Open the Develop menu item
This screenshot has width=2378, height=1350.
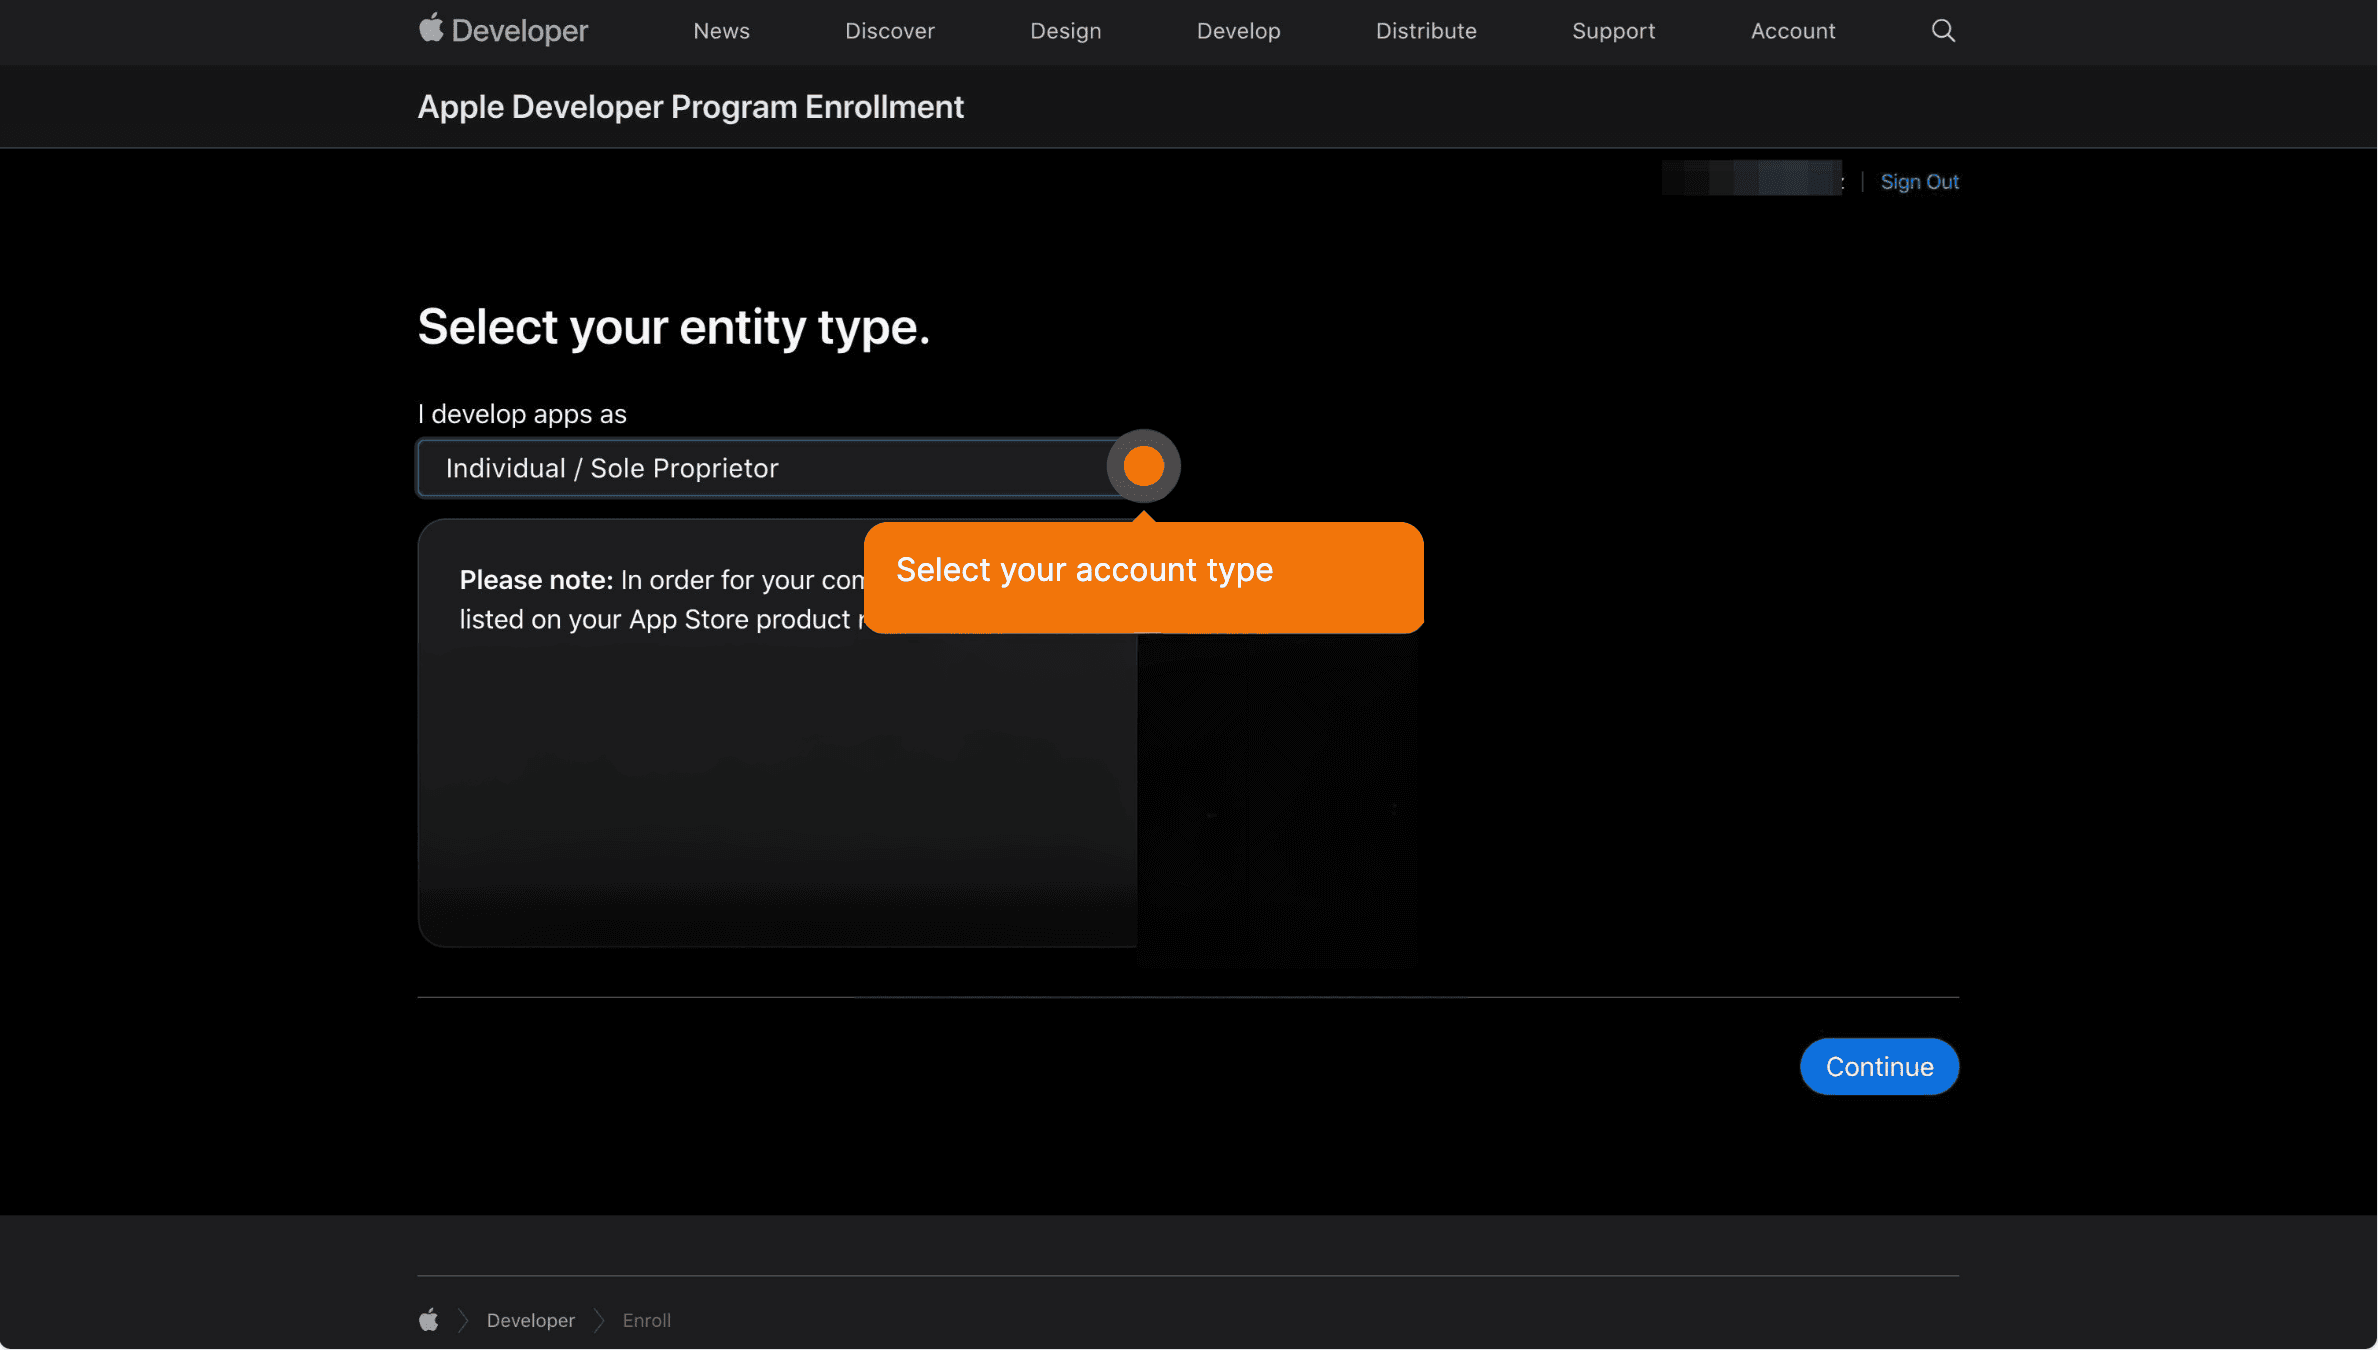pyautogui.click(x=1238, y=31)
